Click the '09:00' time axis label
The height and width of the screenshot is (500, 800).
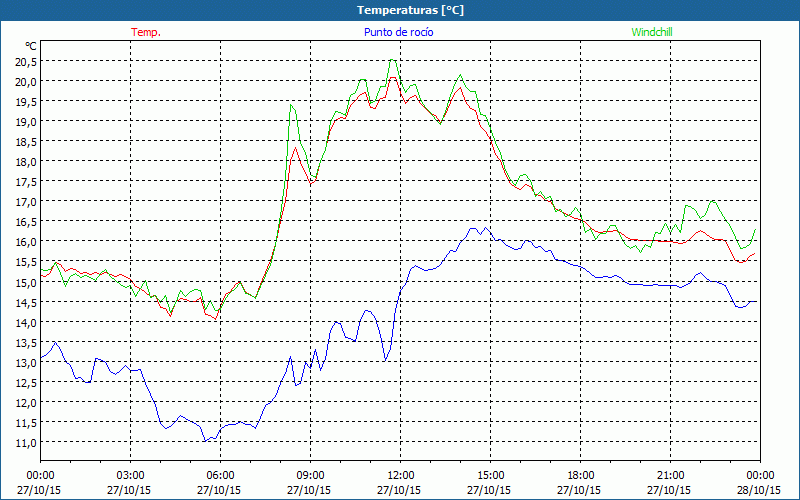pos(310,476)
